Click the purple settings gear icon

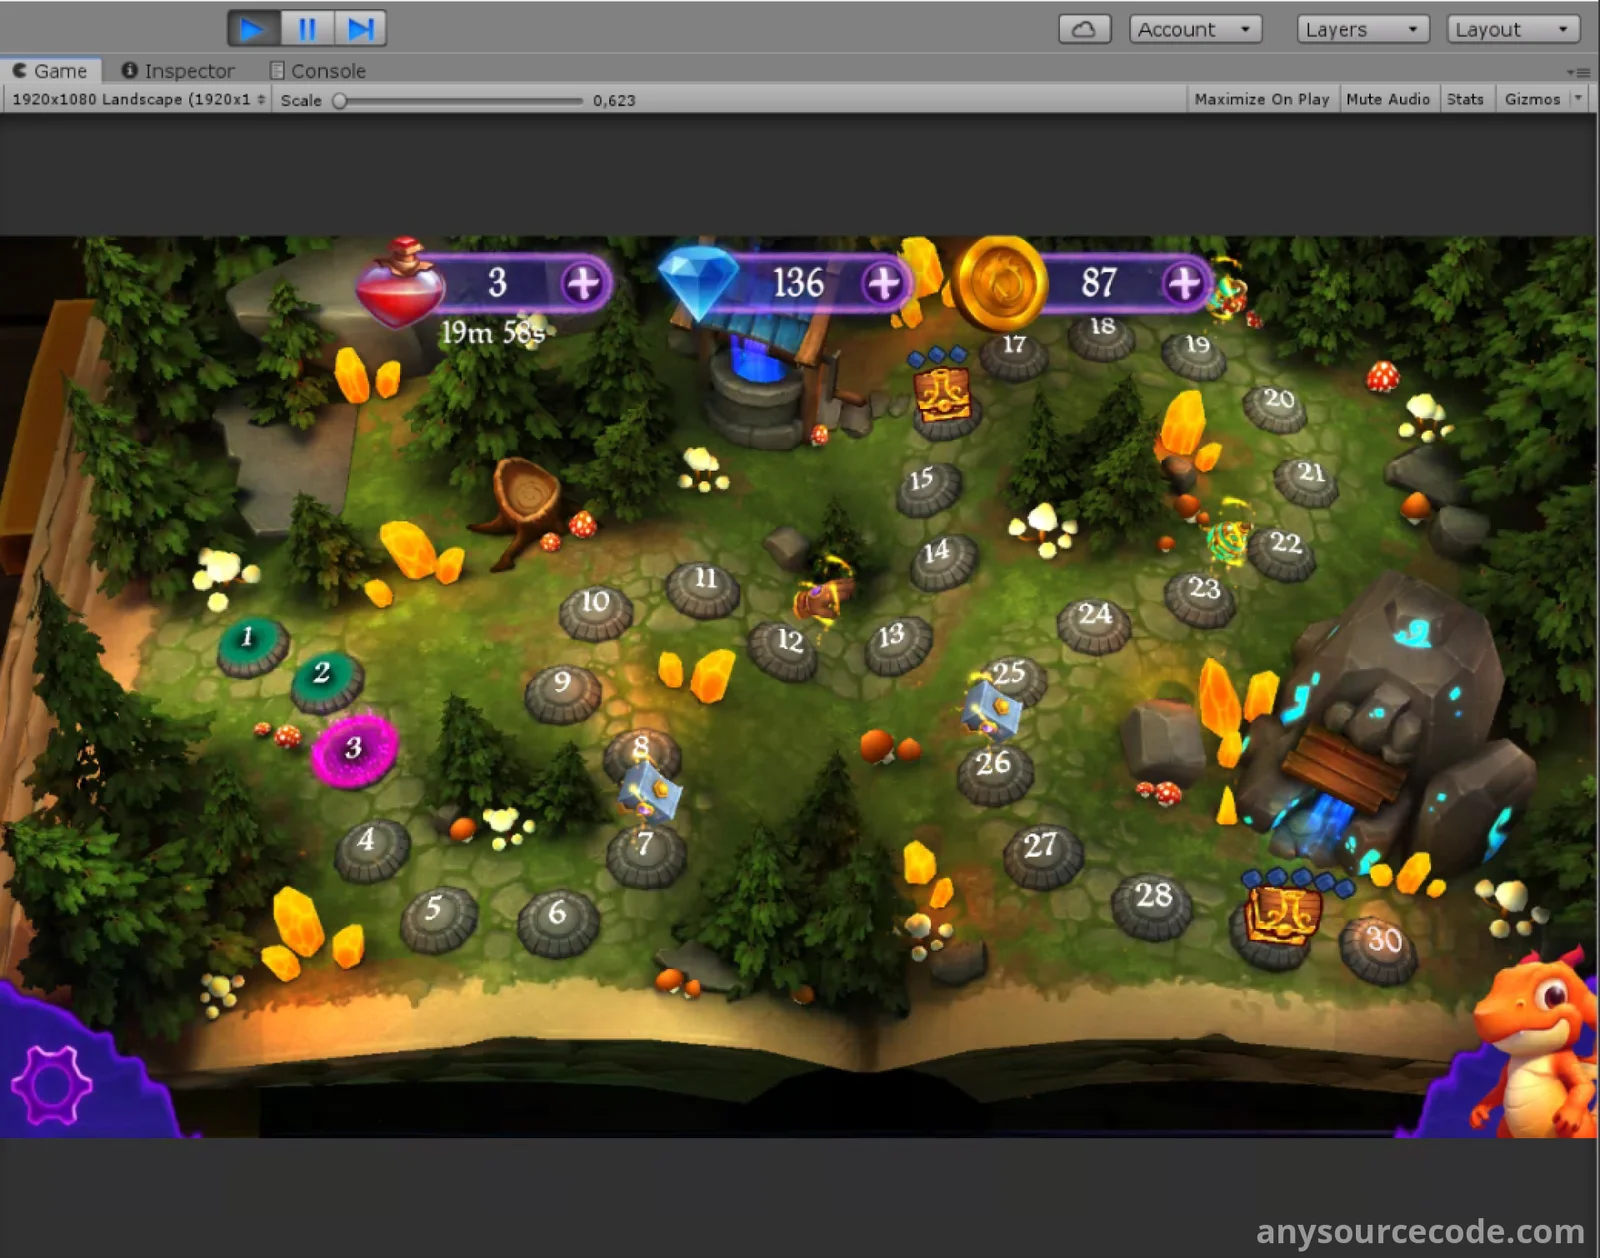click(x=51, y=1084)
